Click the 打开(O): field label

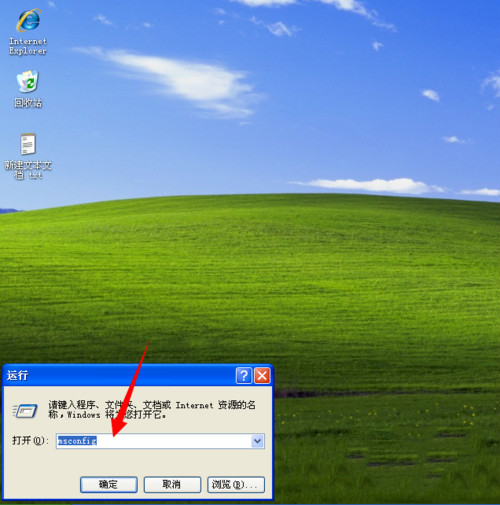point(30,441)
